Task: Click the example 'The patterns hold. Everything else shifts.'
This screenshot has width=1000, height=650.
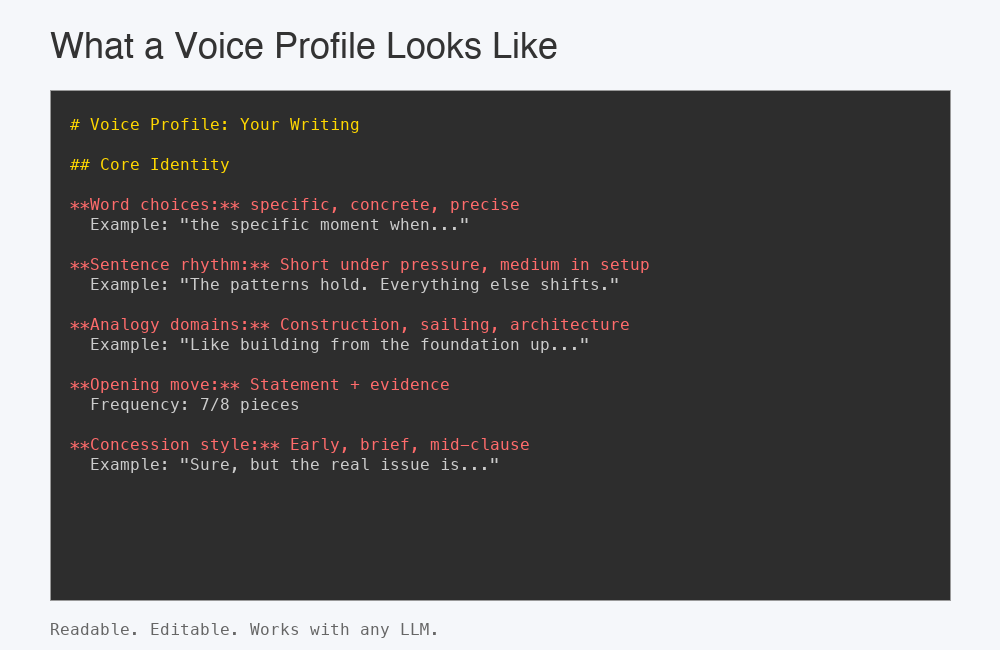Action: click(399, 285)
